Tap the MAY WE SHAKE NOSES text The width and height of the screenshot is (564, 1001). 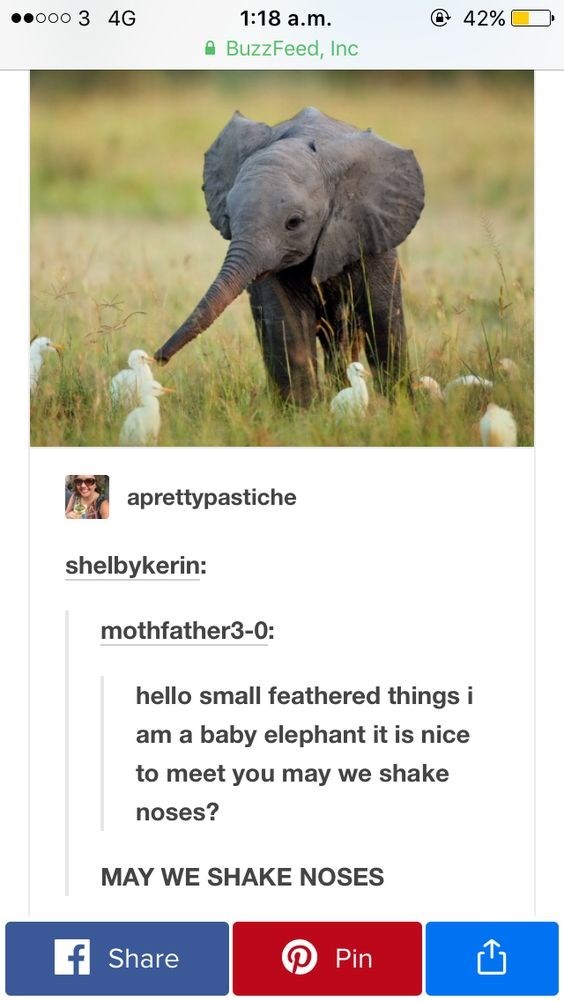pos(243,877)
